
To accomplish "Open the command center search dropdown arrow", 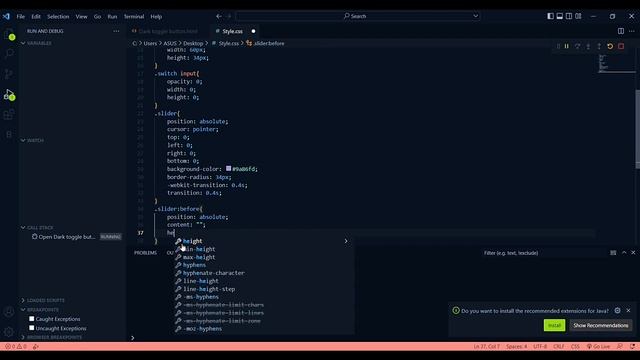I will [x=476, y=16].
